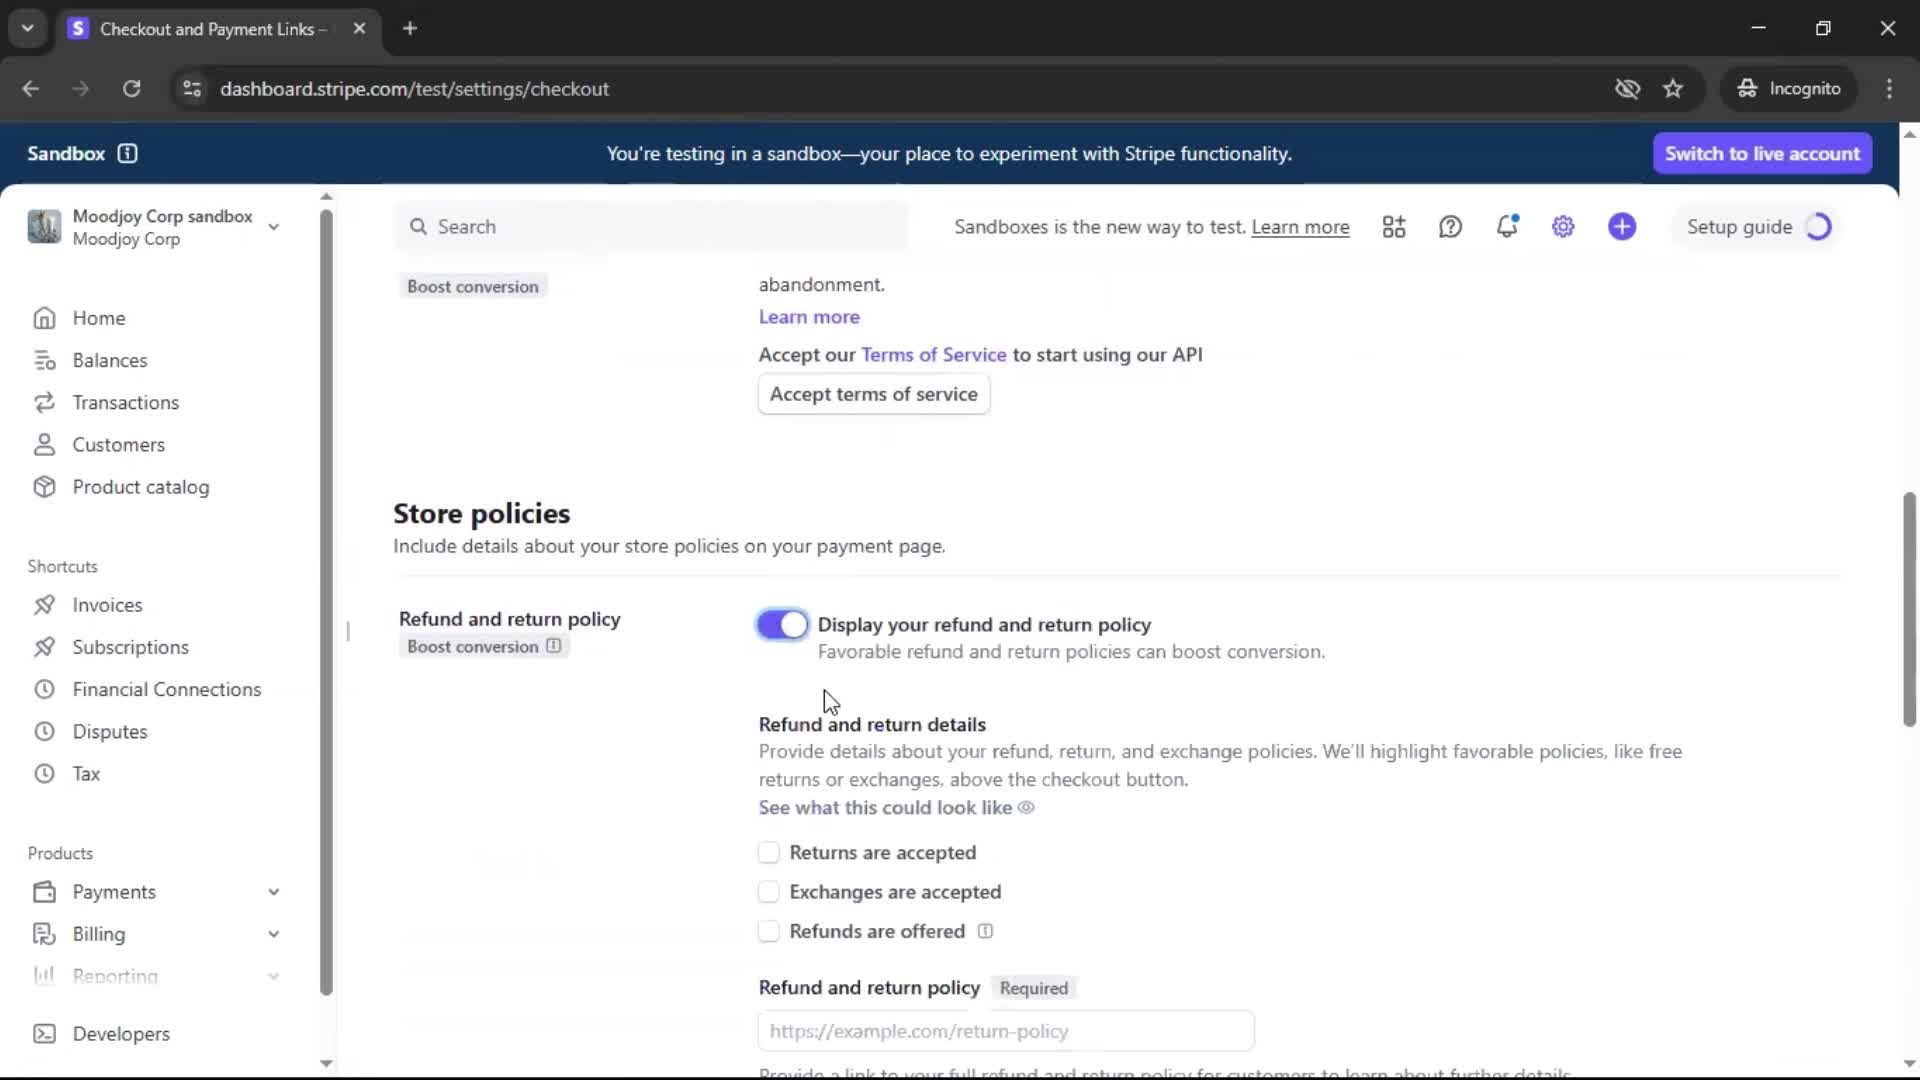The width and height of the screenshot is (1920, 1080).
Task: Click the Setup guide progress indicator
Action: [1818, 227]
